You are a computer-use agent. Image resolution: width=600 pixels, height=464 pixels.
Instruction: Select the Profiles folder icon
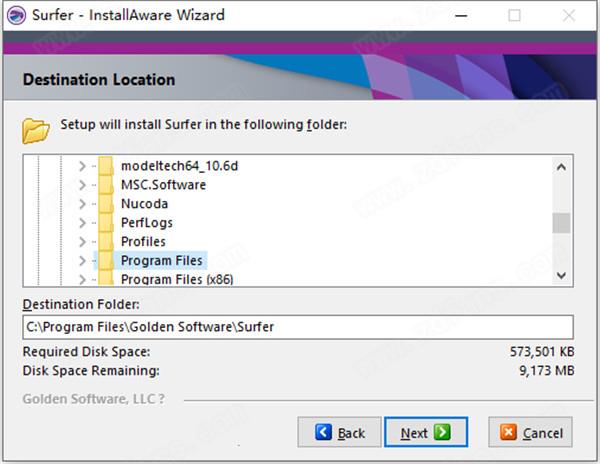click(106, 241)
